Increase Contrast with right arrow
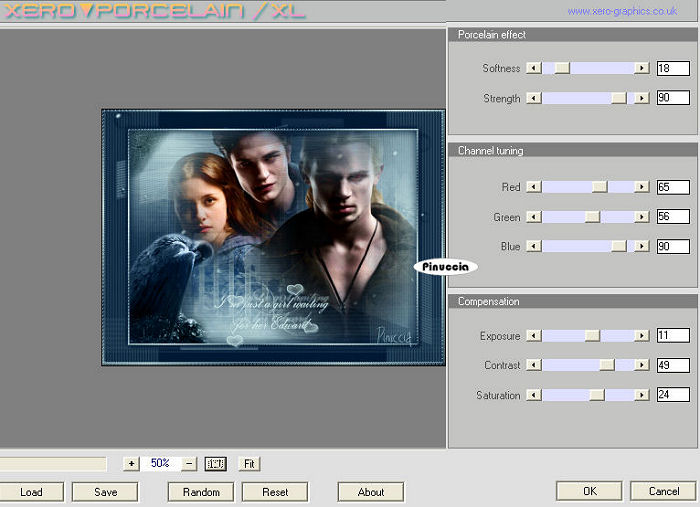 click(642, 365)
